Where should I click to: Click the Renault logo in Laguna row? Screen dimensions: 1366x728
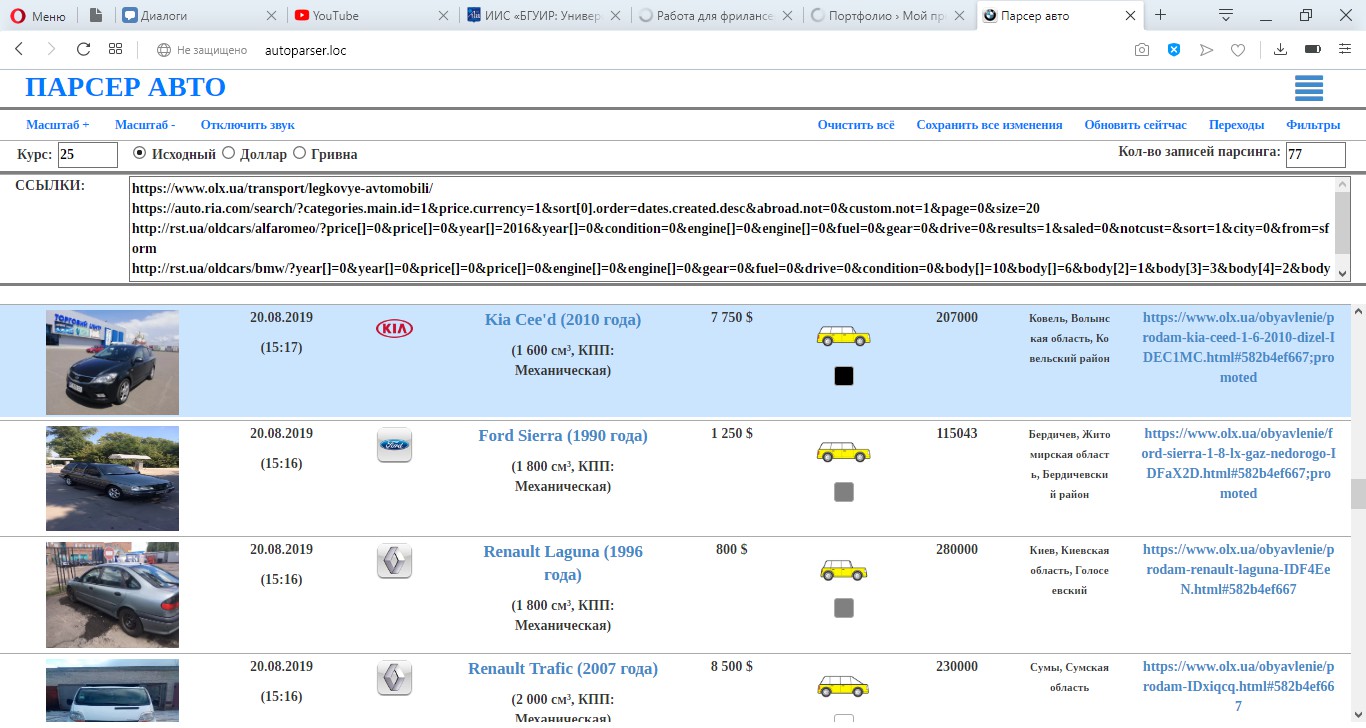394,561
